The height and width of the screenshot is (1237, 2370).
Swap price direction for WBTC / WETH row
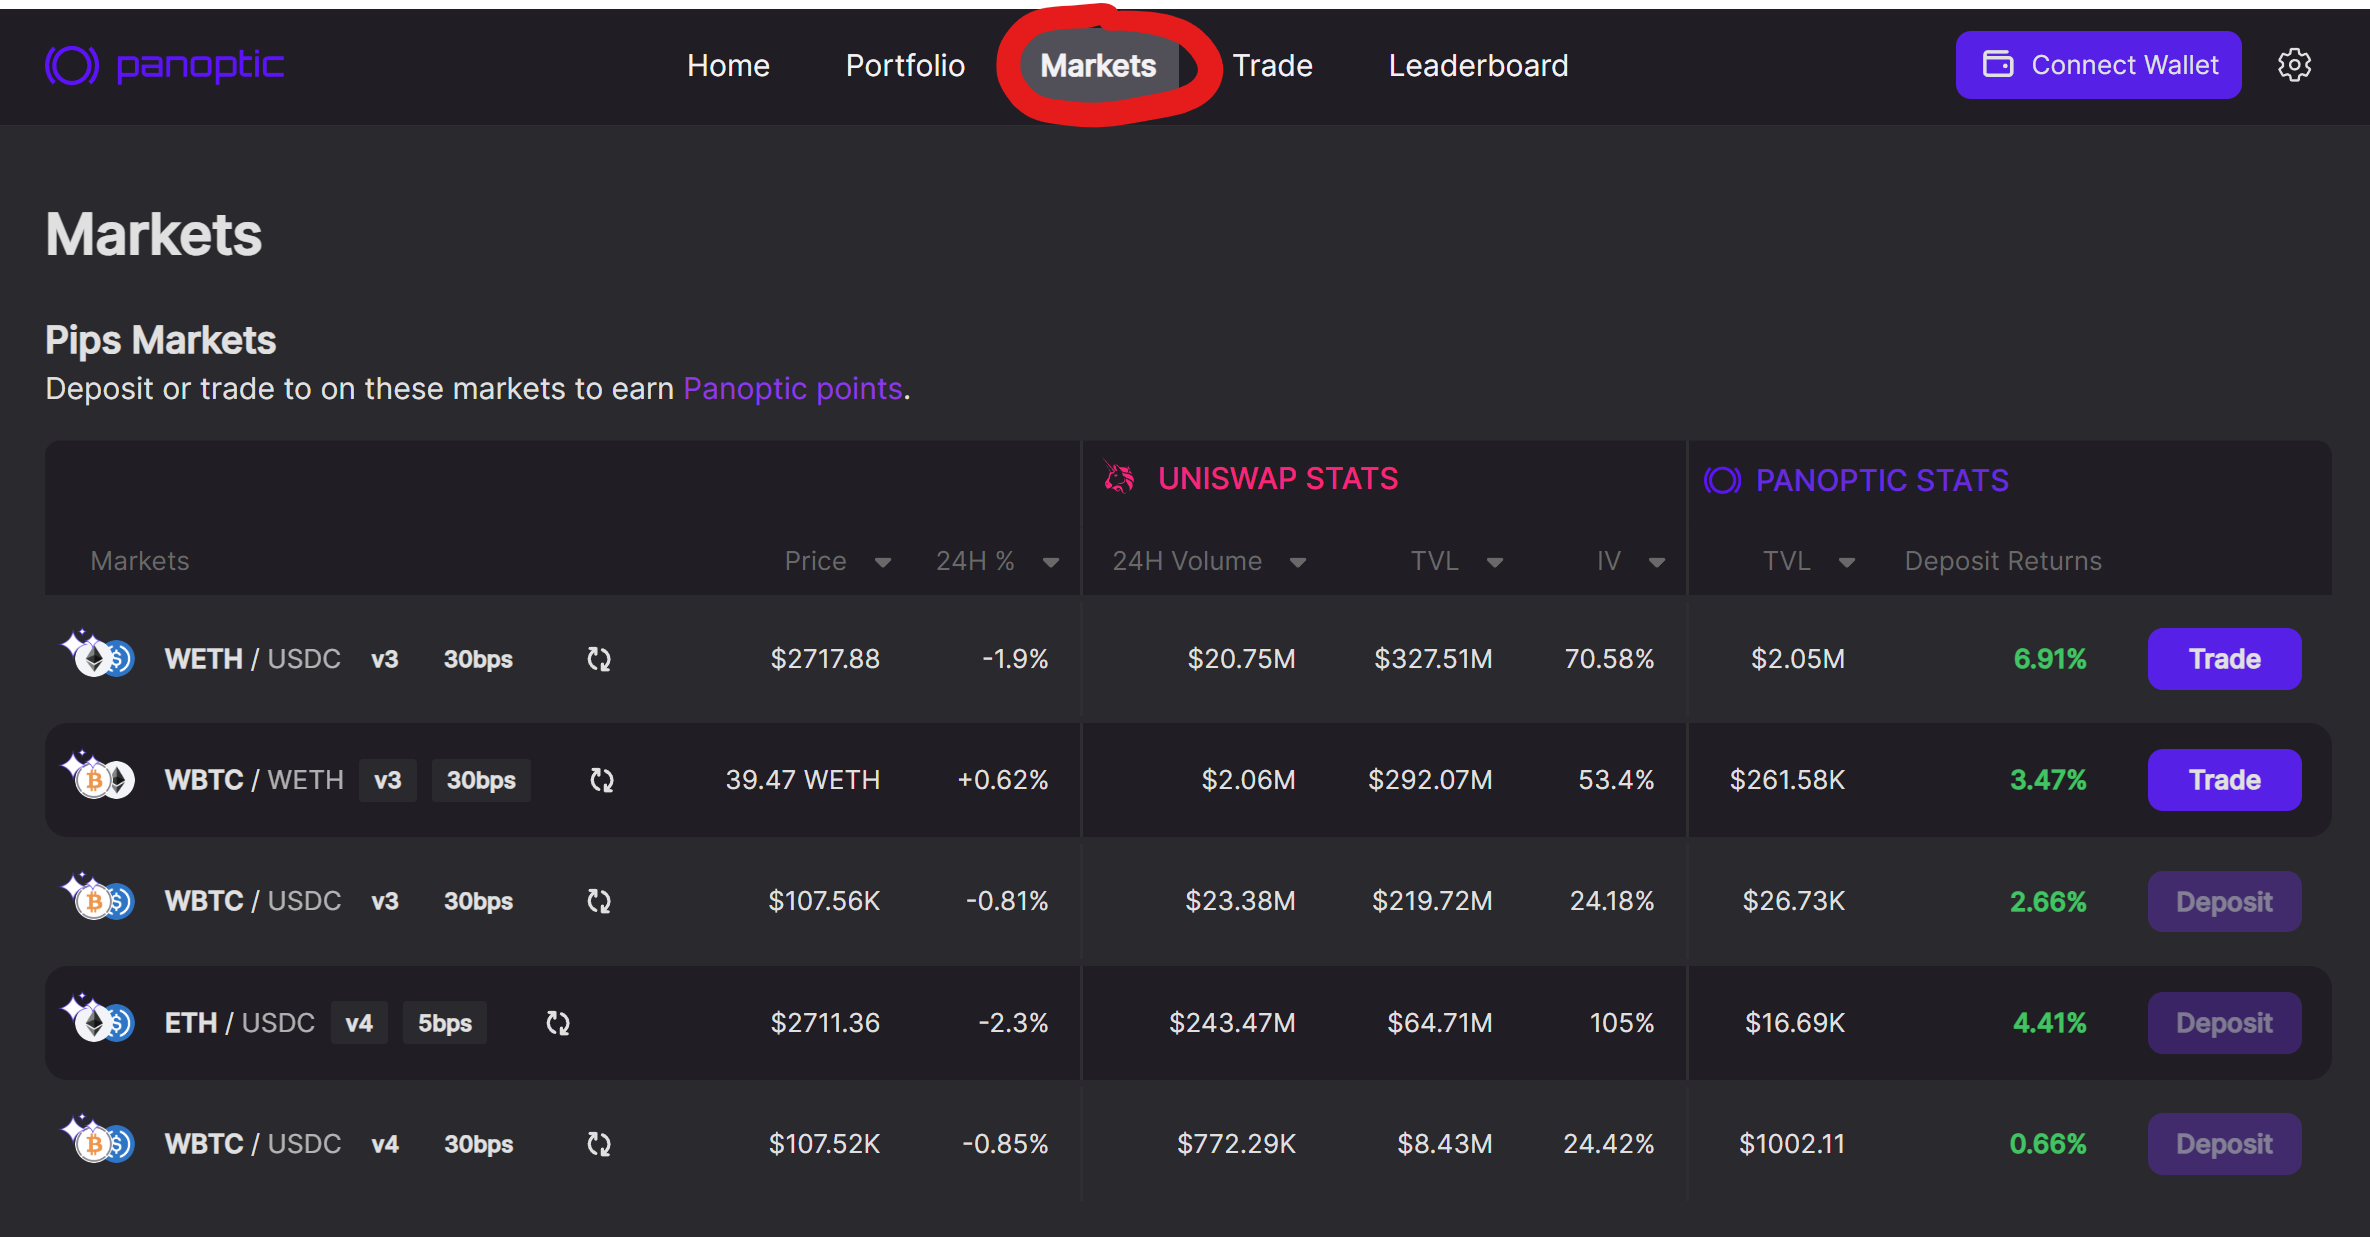tap(602, 780)
